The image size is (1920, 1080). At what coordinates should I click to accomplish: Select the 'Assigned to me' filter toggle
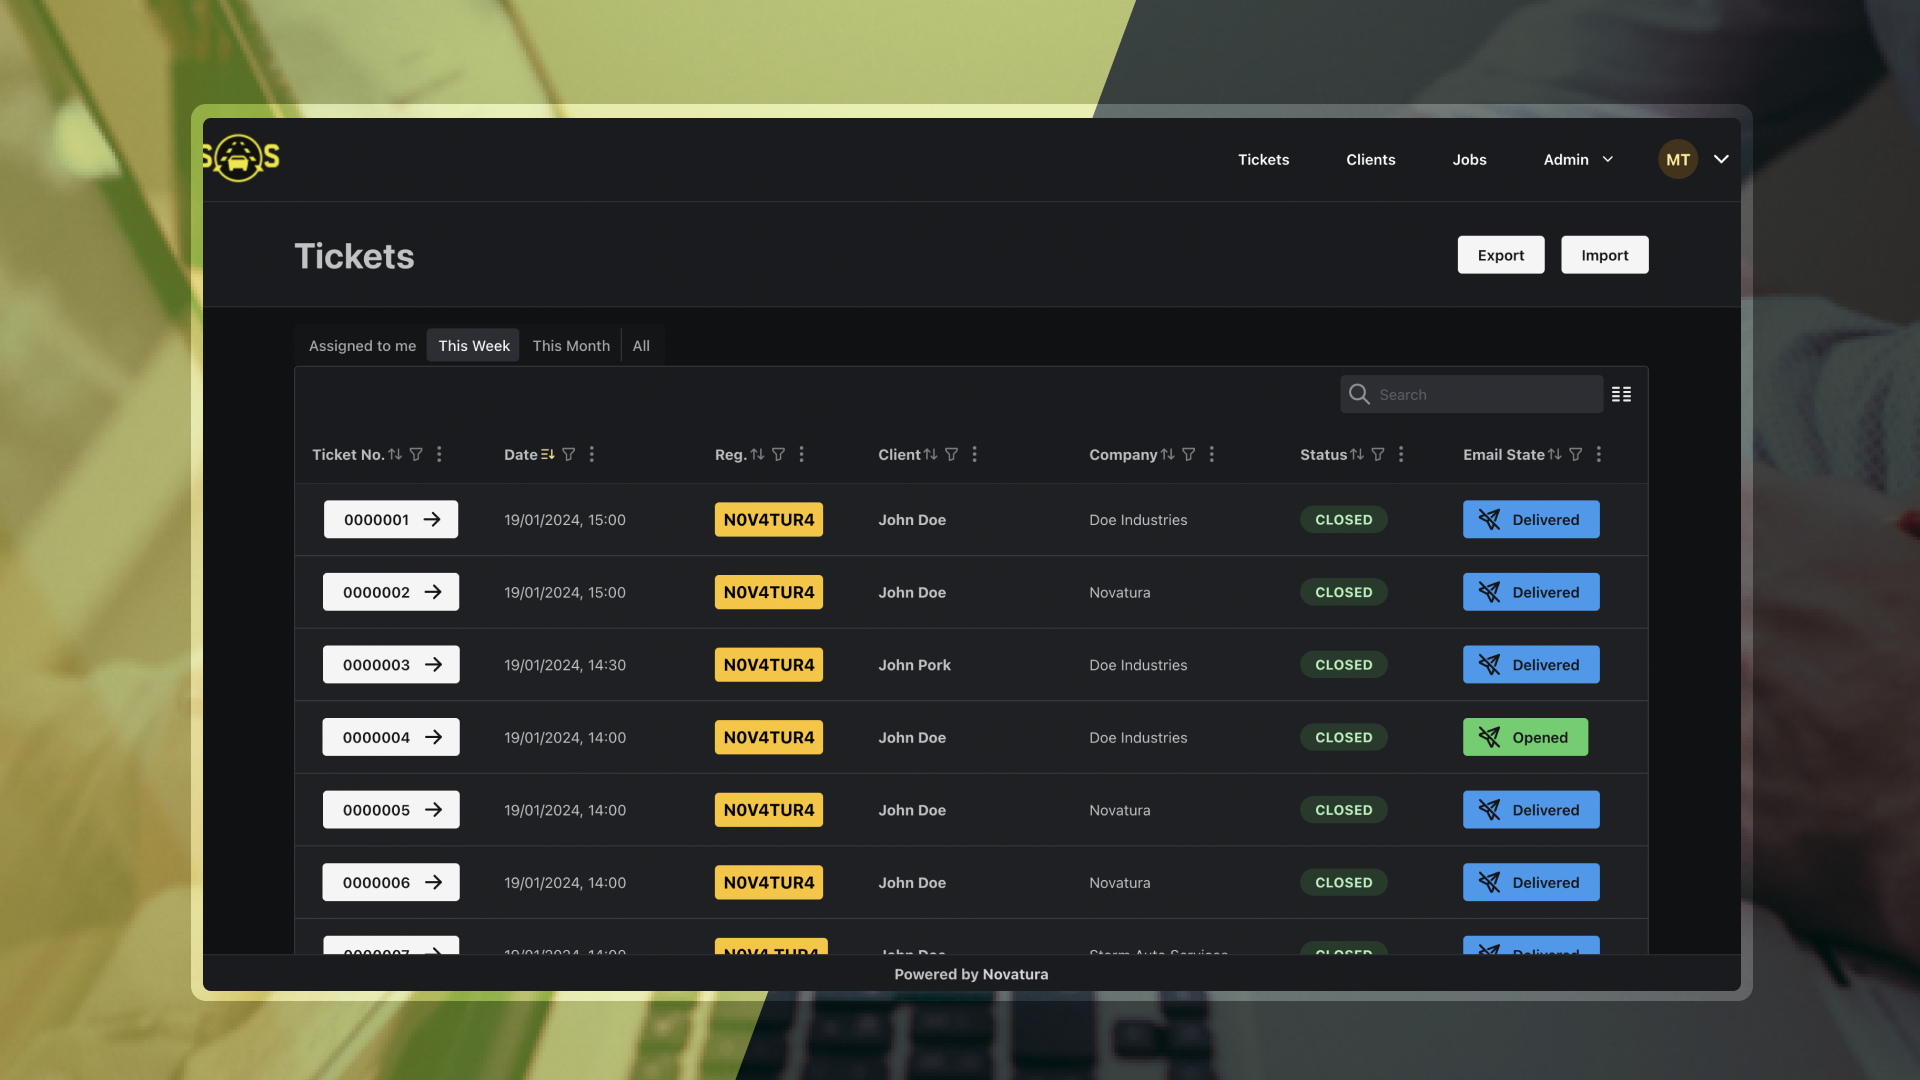[362, 345]
